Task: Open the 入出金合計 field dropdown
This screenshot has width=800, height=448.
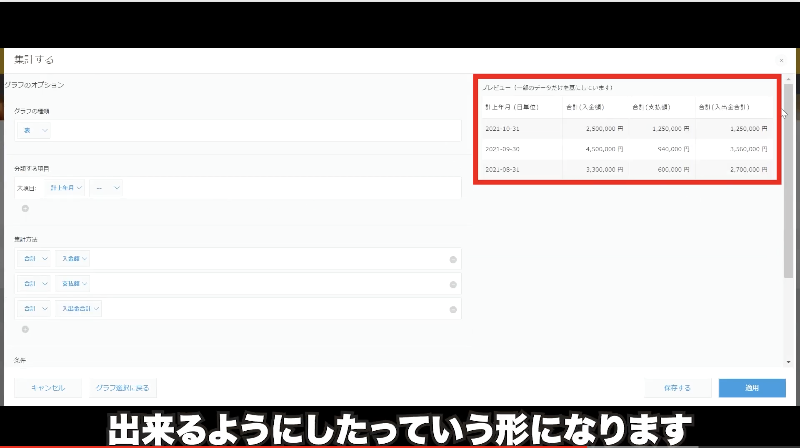Action: (79, 309)
